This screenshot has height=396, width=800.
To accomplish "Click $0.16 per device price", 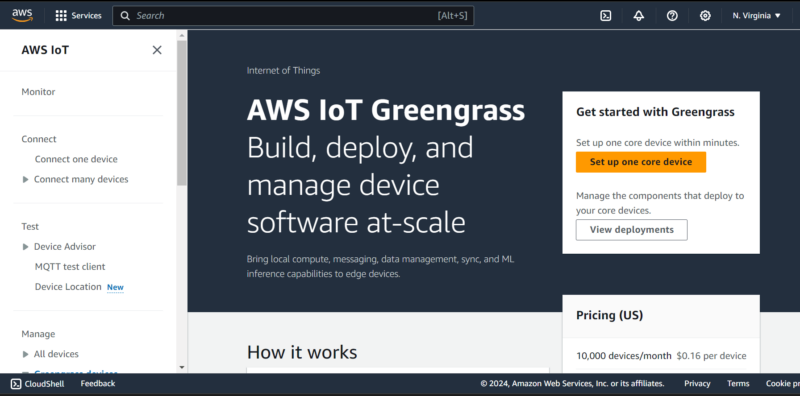I will pos(711,356).
